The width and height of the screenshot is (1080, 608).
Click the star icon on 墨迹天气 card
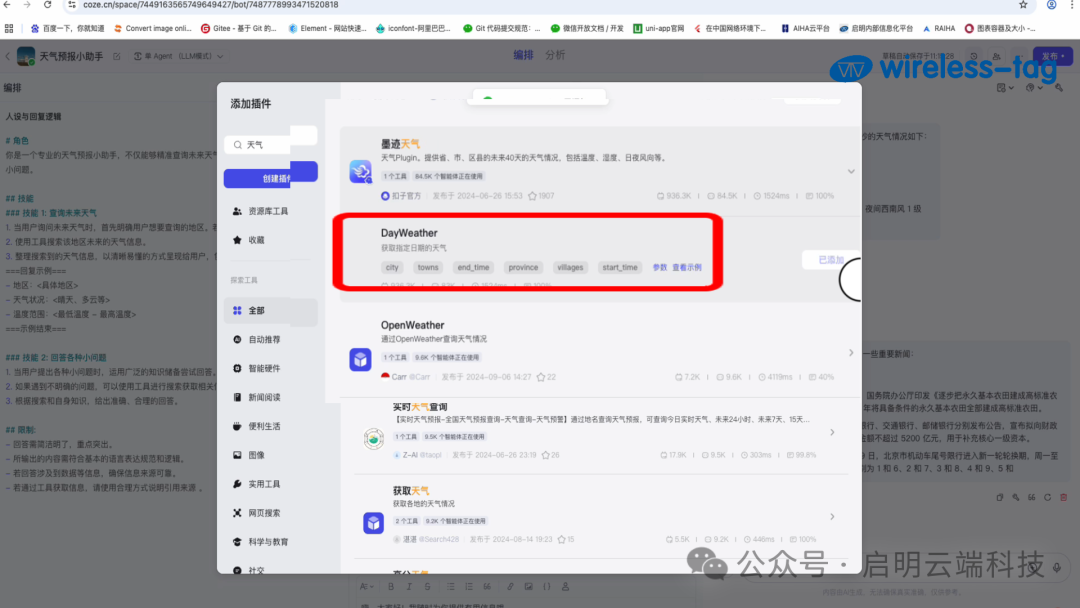tap(532, 196)
